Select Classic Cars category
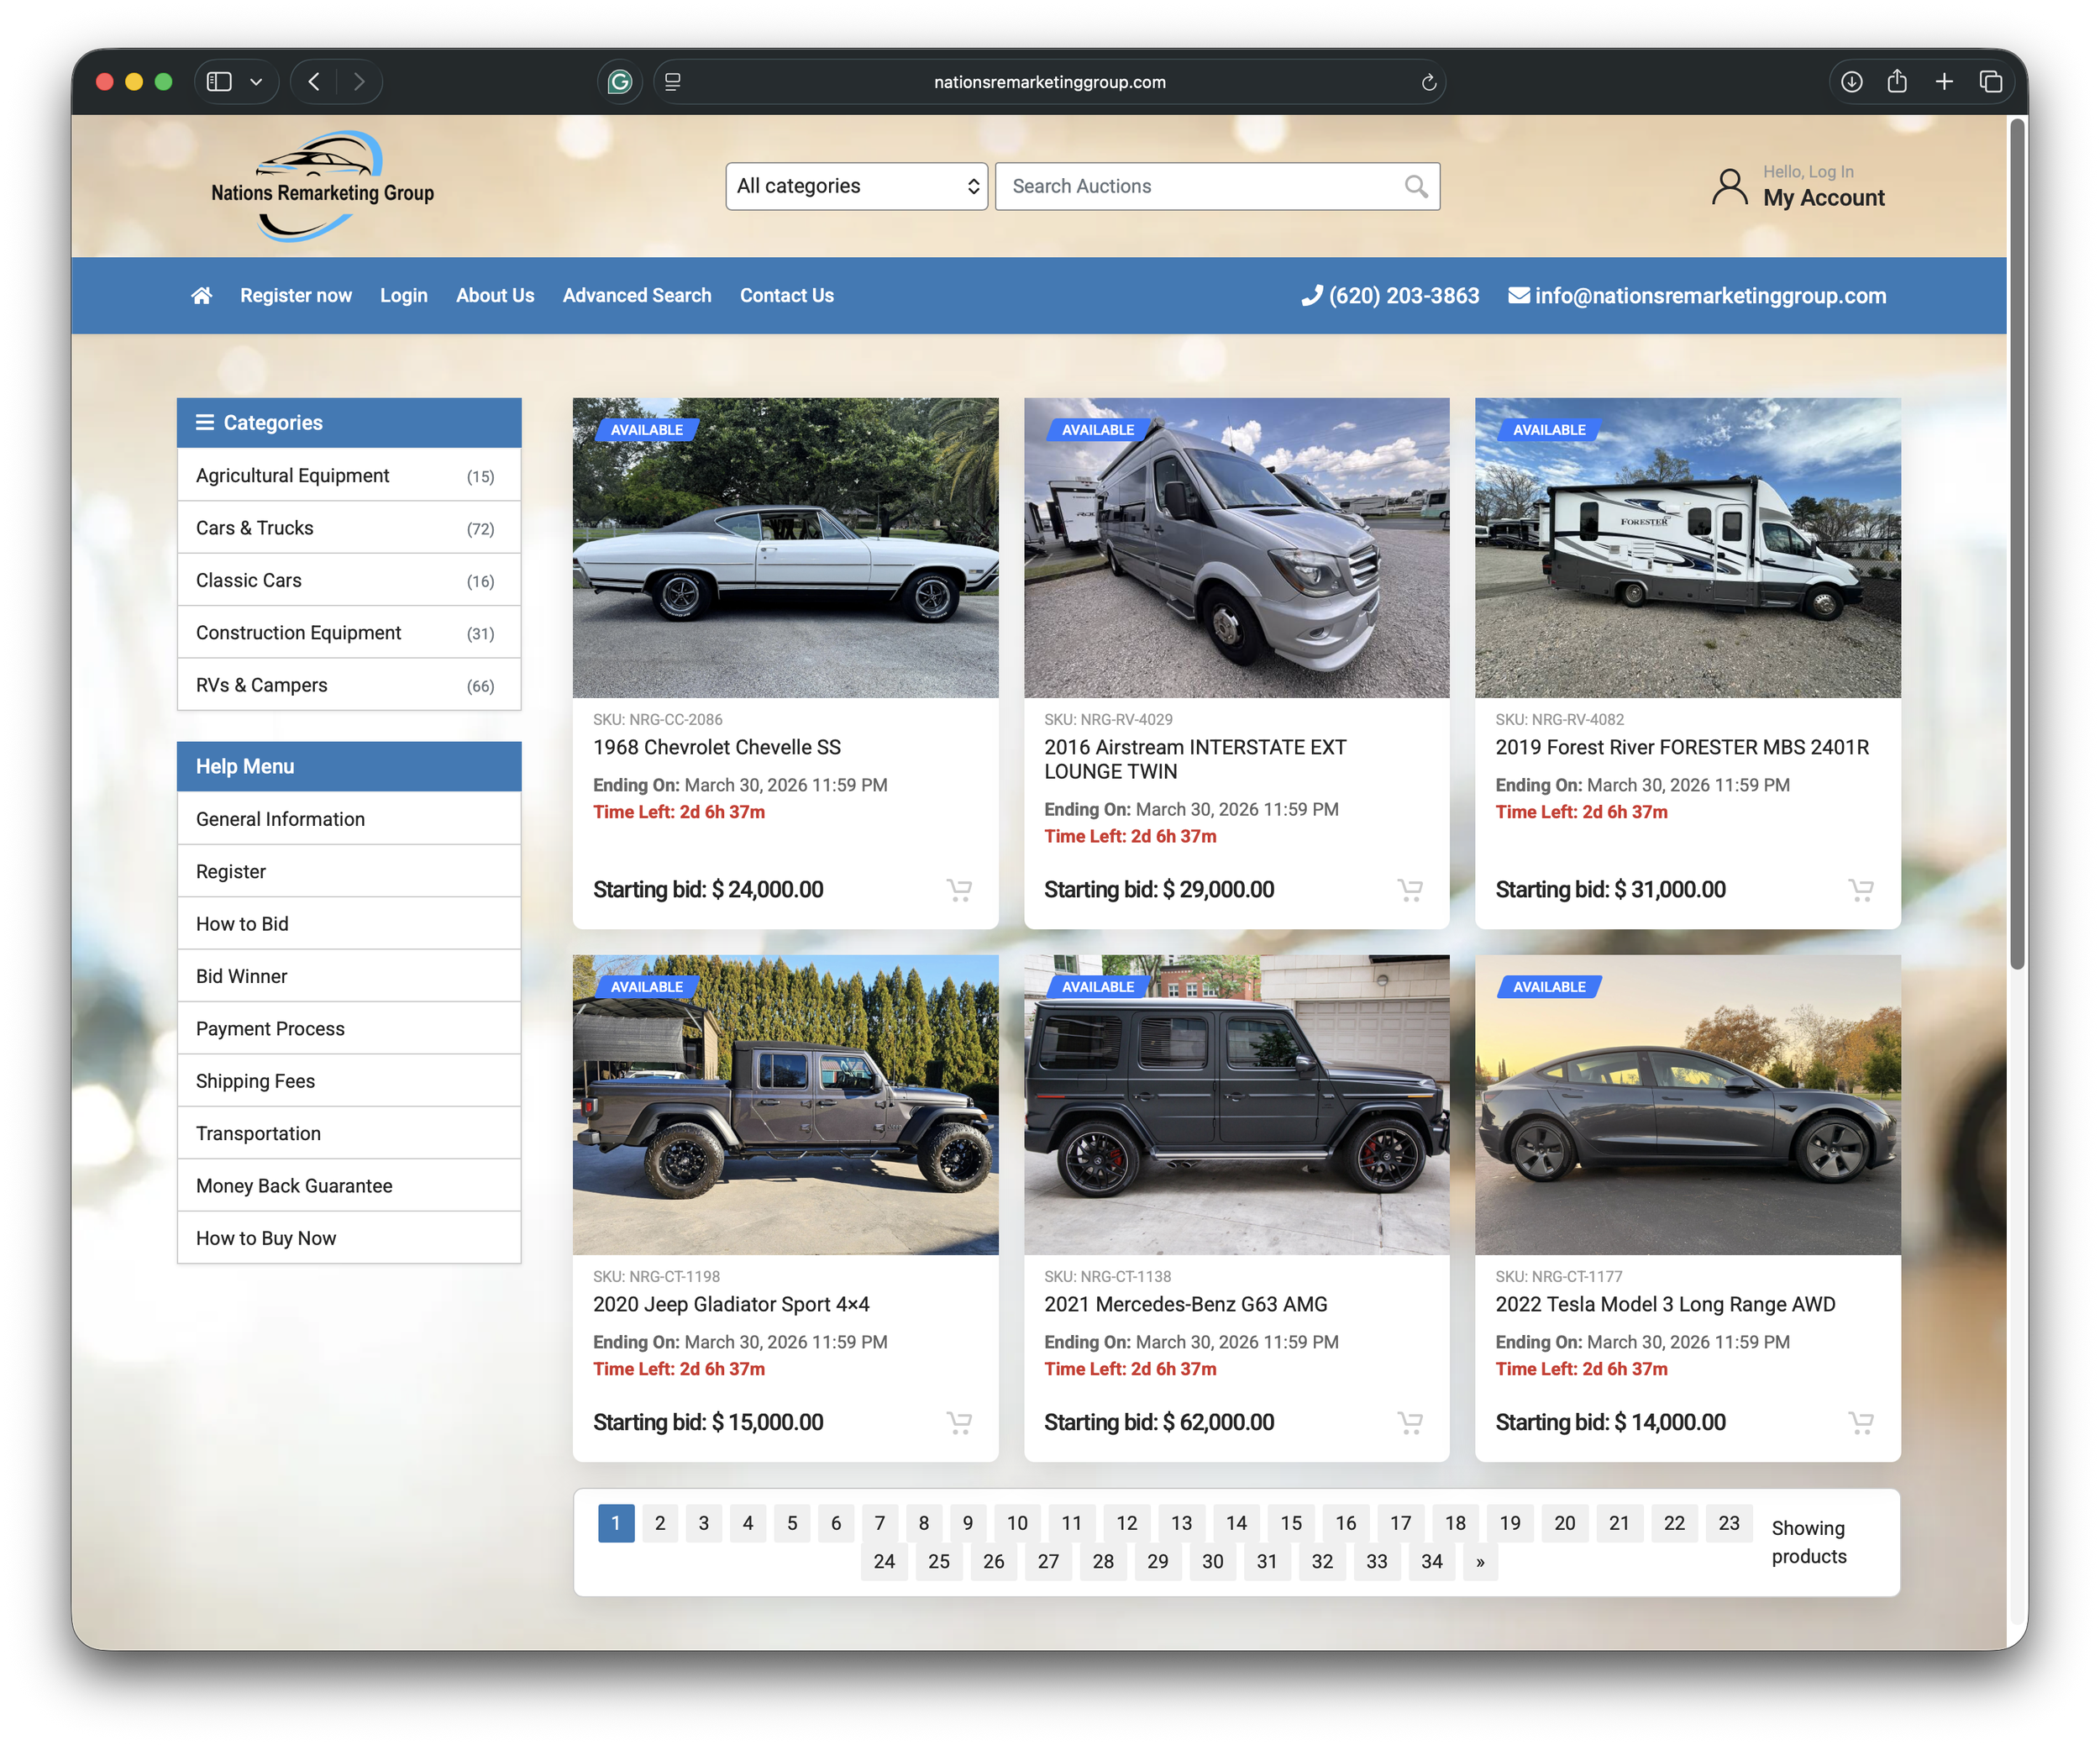2100x1745 pixels. pyautogui.click(x=349, y=581)
